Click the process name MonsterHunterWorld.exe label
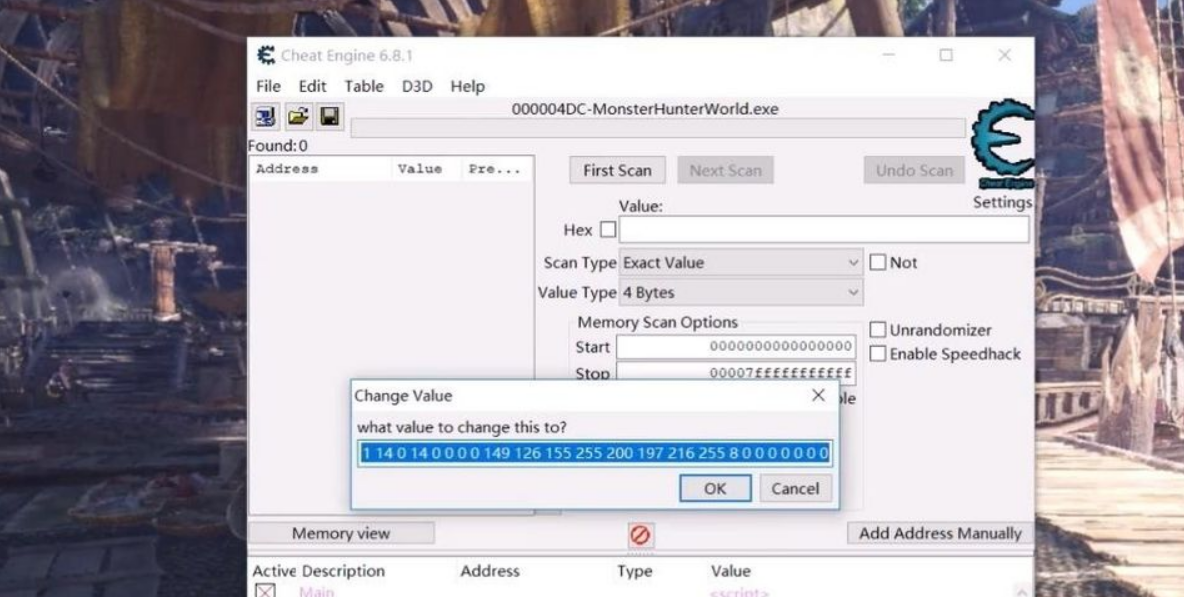The height and width of the screenshot is (597, 1184). (645, 109)
